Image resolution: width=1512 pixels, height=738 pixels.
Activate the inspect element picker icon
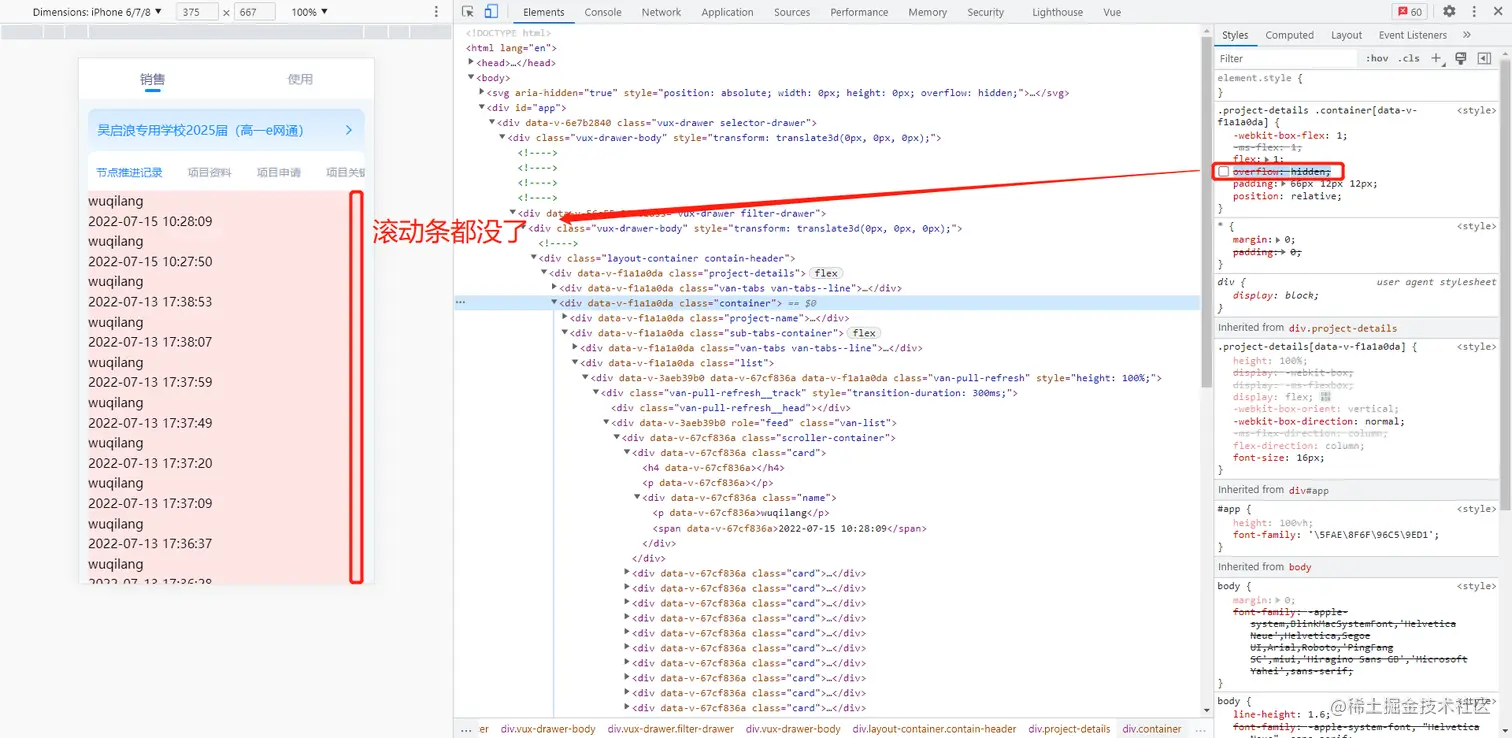coord(468,12)
